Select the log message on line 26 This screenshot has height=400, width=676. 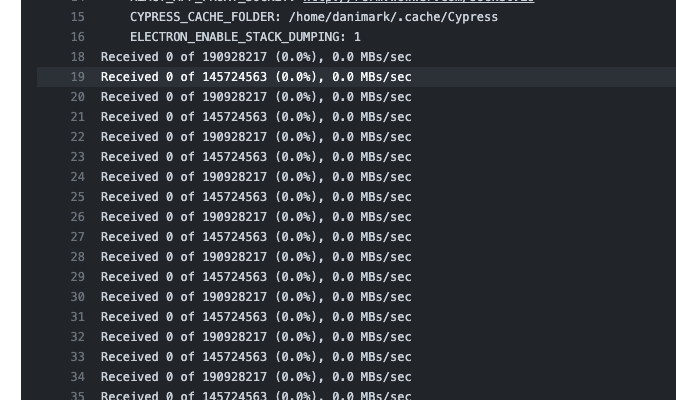(256, 217)
